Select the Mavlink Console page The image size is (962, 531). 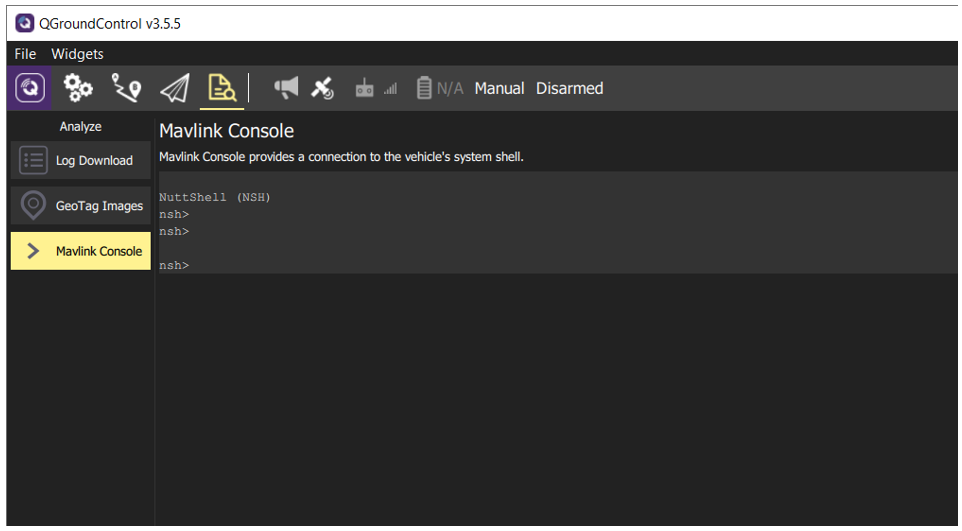pyautogui.click(x=80, y=250)
